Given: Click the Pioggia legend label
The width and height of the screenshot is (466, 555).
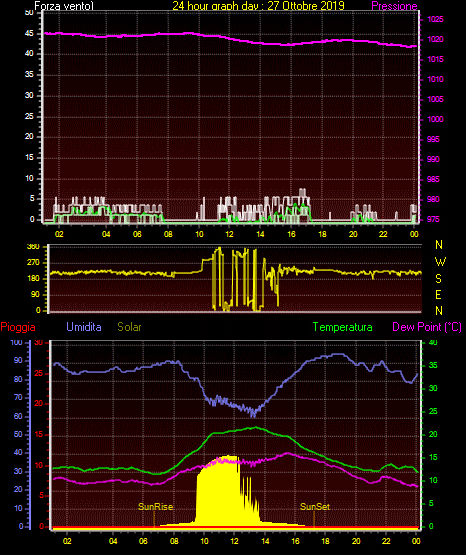Looking at the screenshot, I should (18, 326).
